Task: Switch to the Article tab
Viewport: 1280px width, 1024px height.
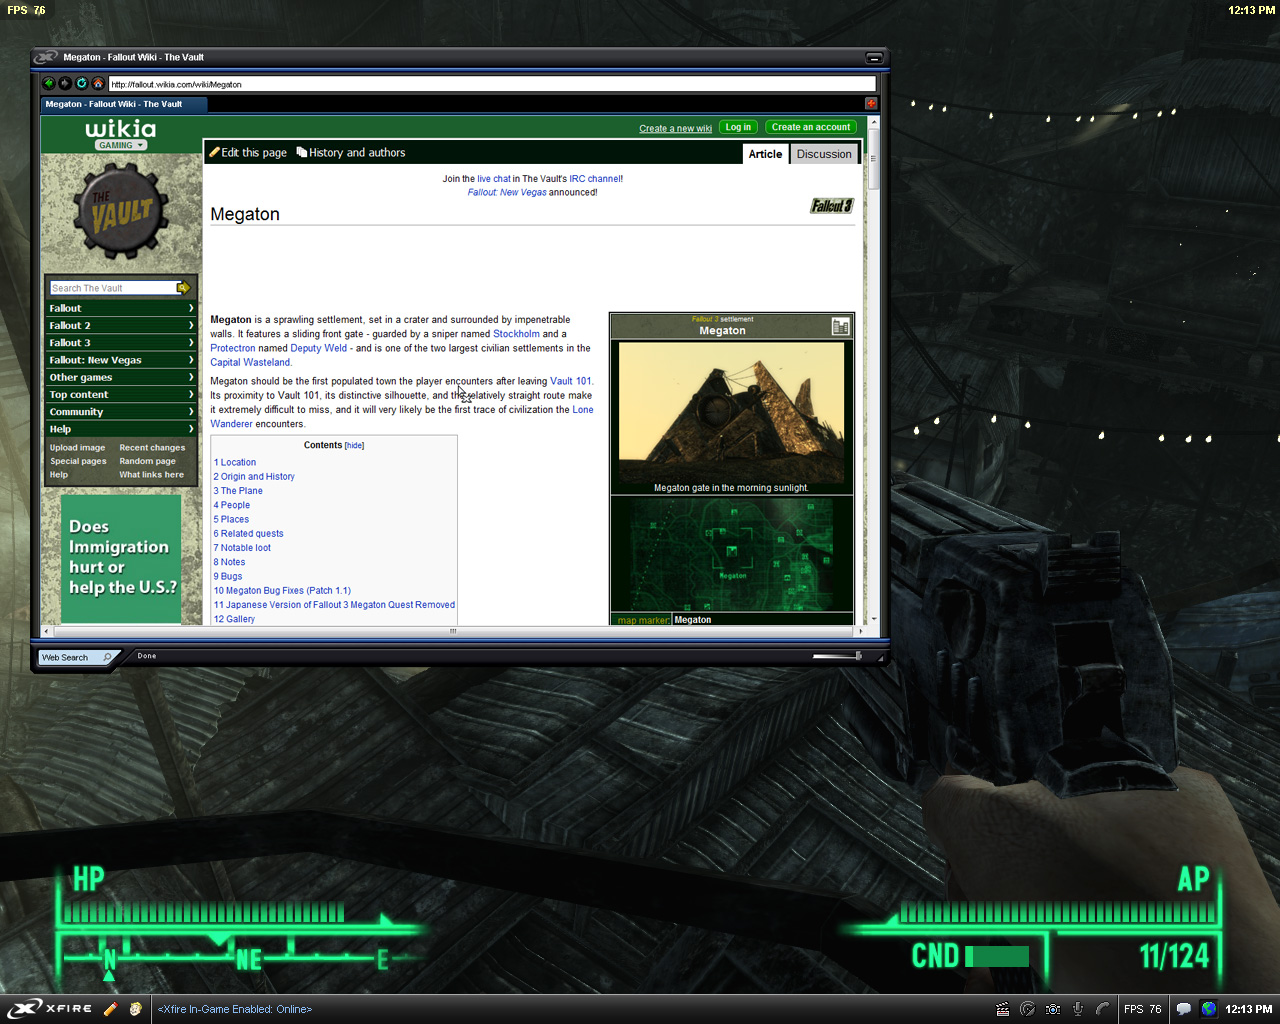Action: pos(766,154)
